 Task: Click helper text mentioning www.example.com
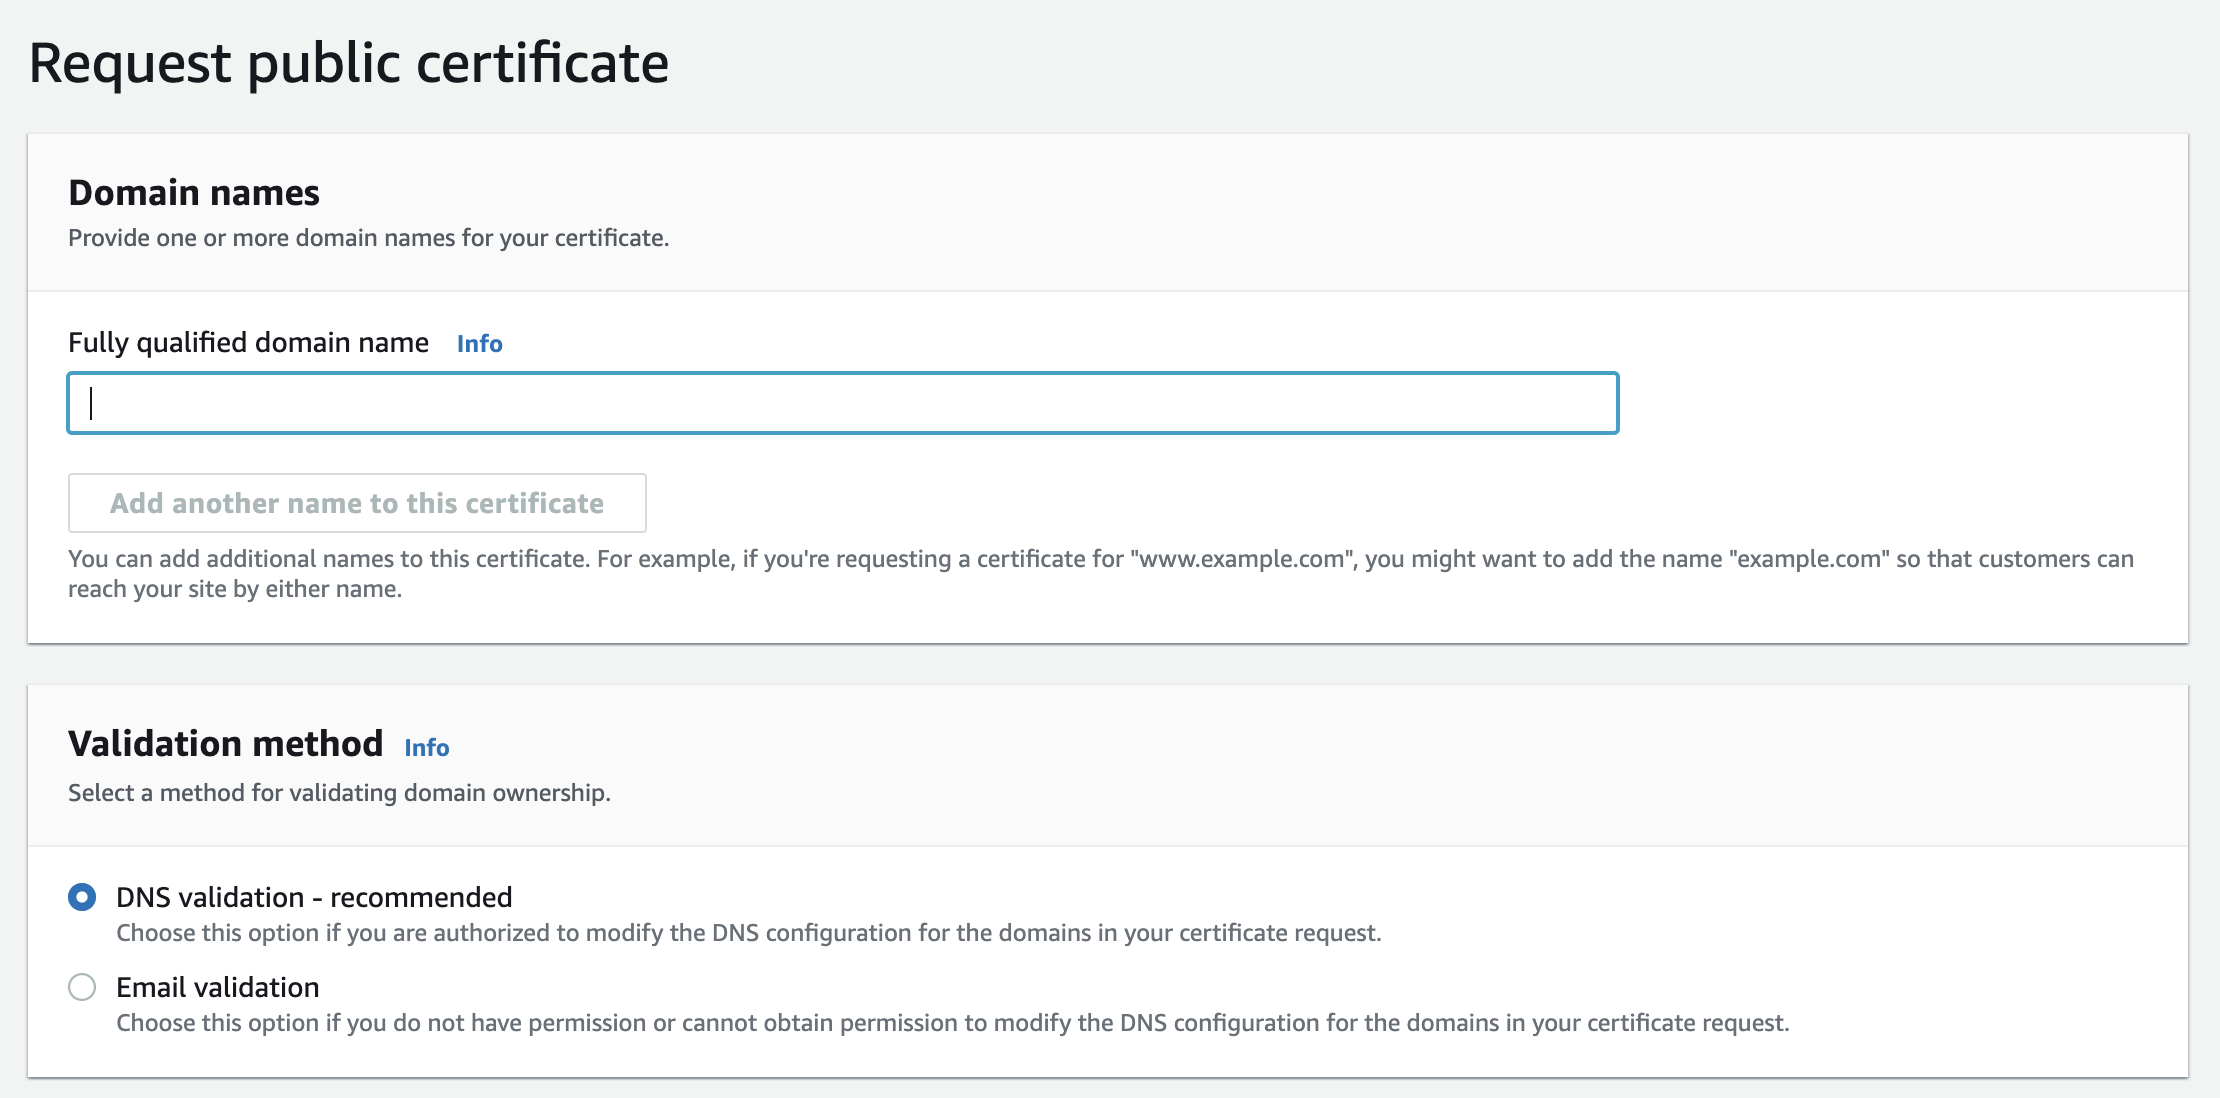(x=1100, y=559)
